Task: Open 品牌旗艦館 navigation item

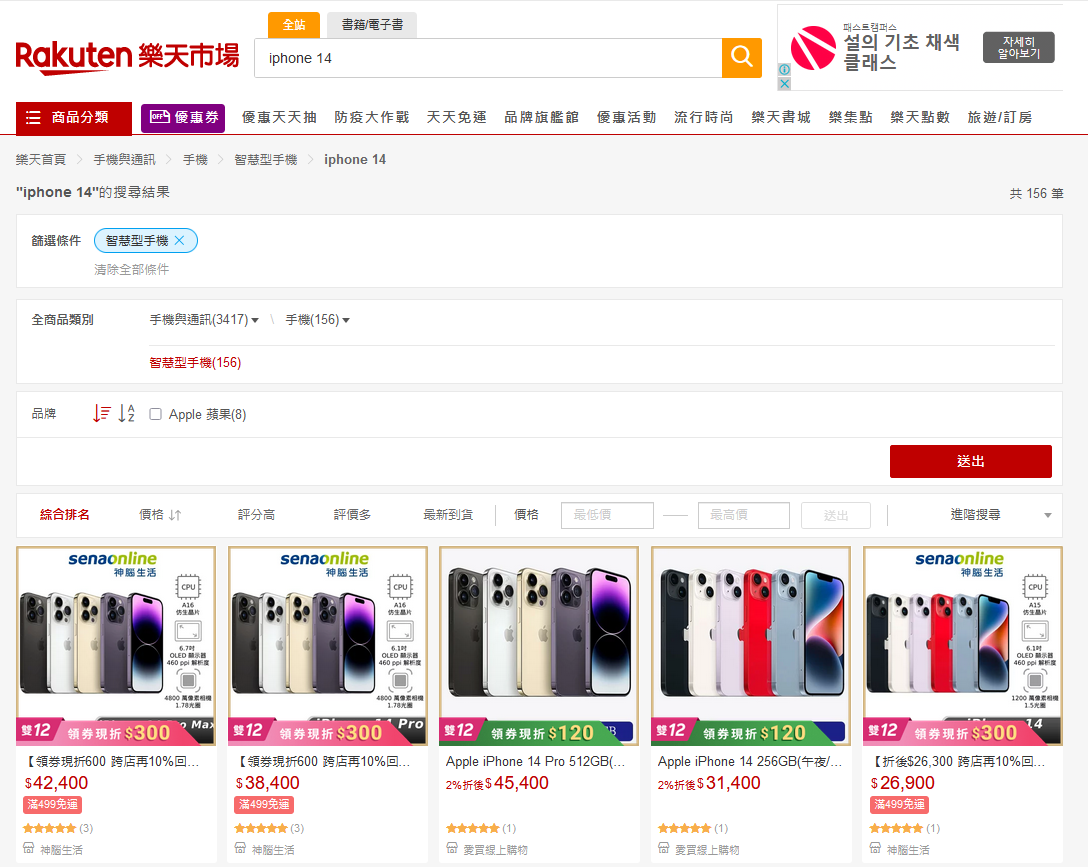Action: 541,117
